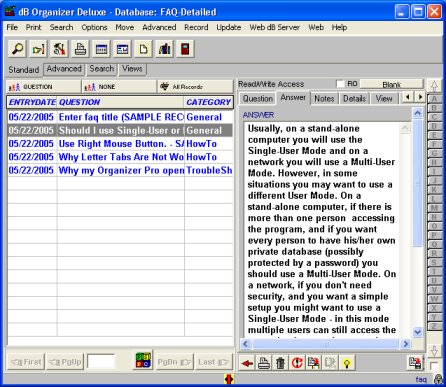Print record using bottom printer icon
This screenshot has width=446, height=387.
coord(264,363)
